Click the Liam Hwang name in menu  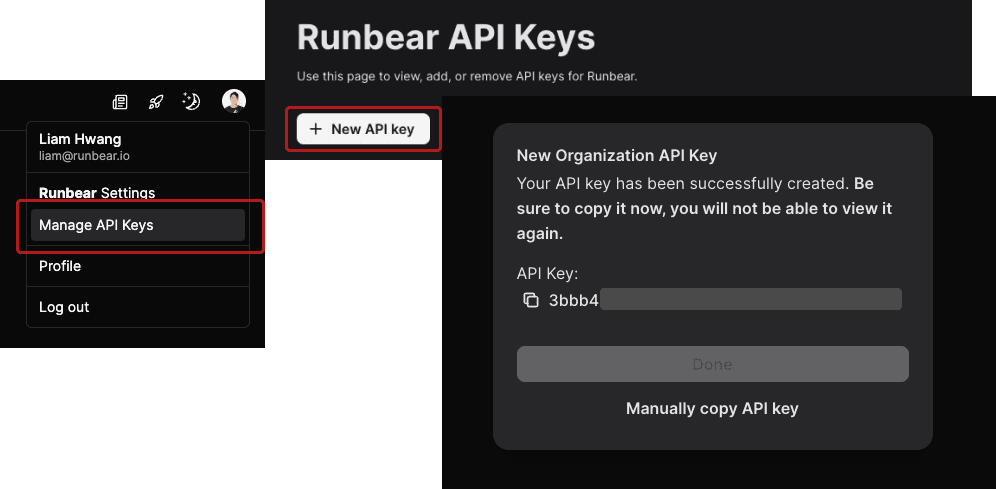pos(80,139)
